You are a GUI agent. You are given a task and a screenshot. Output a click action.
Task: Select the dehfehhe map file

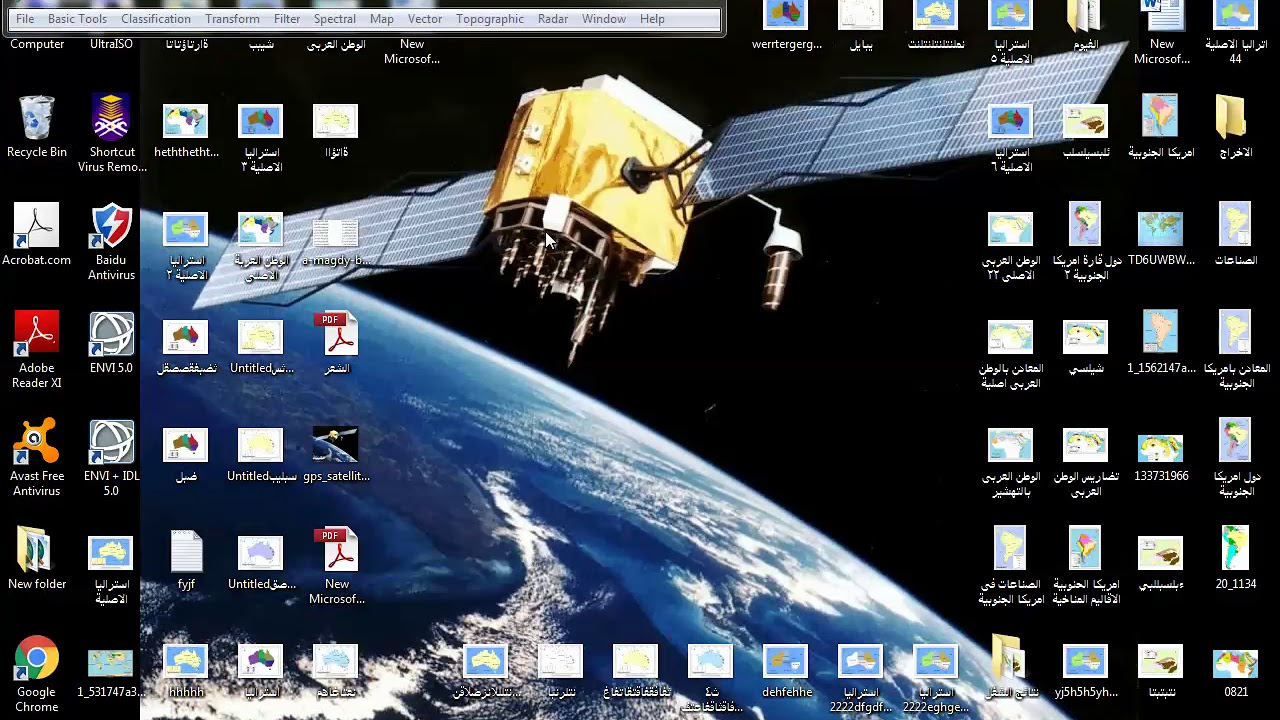[786, 671]
